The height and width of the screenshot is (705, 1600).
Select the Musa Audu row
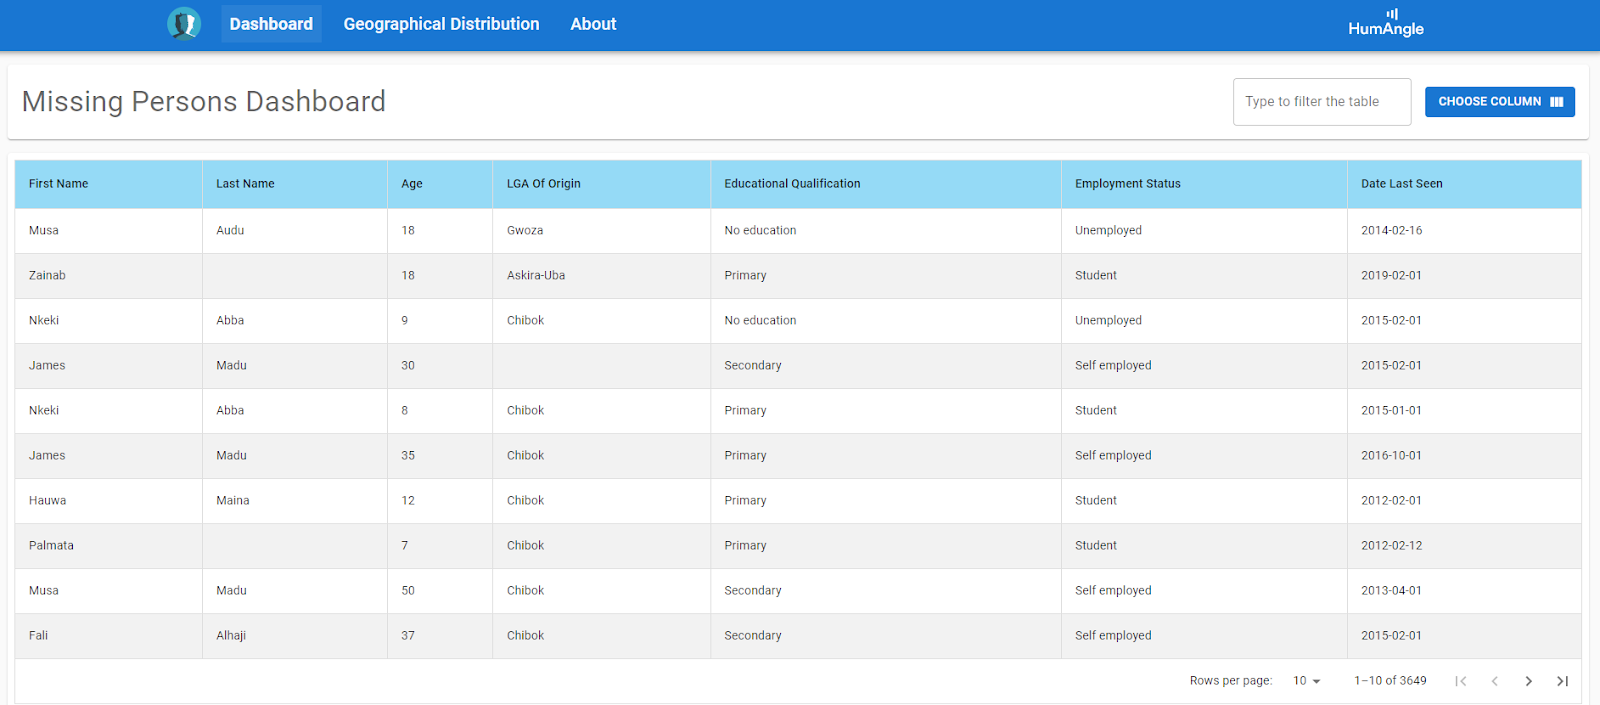pos(798,231)
